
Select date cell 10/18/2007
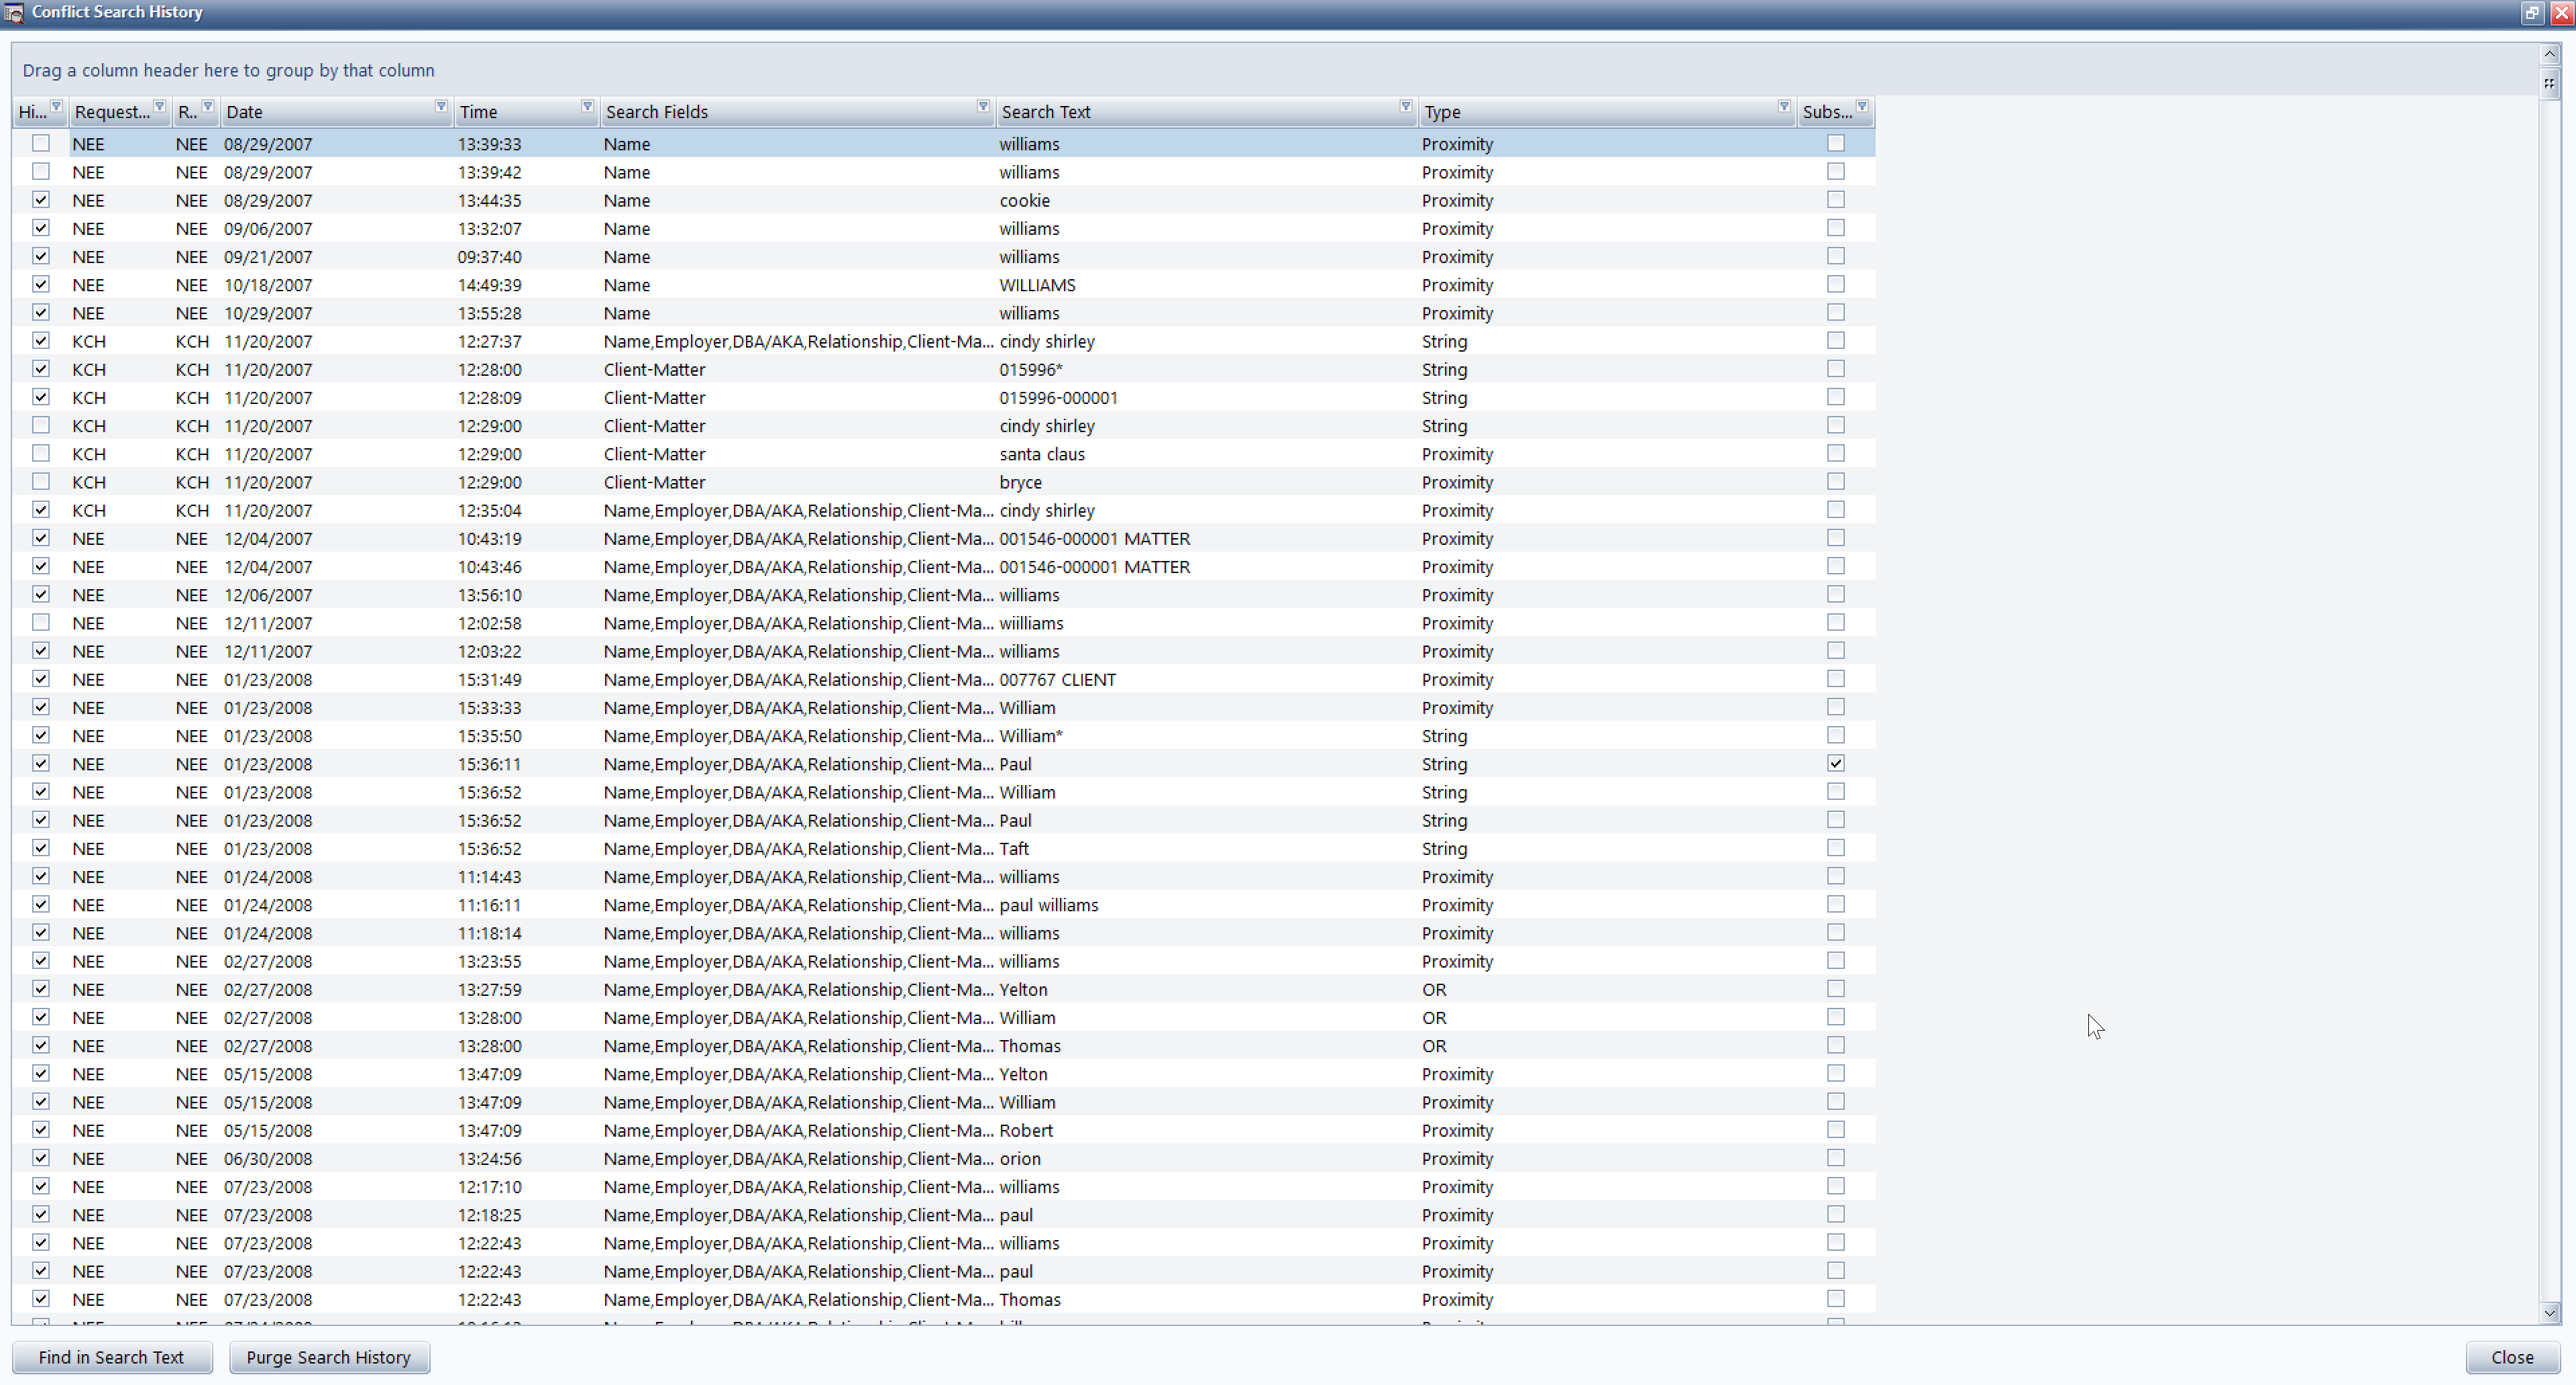(268, 285)
